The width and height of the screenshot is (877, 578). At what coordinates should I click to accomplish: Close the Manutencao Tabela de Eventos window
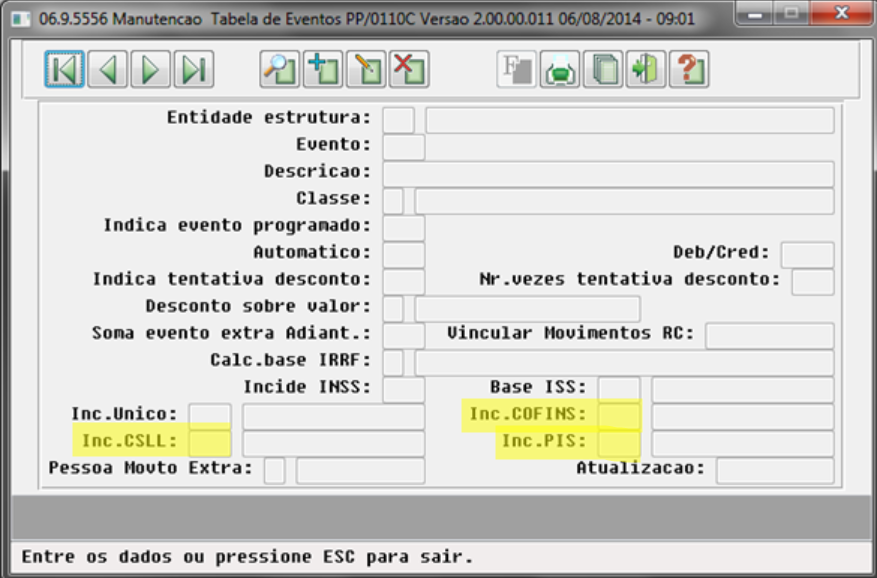[841, 13]
